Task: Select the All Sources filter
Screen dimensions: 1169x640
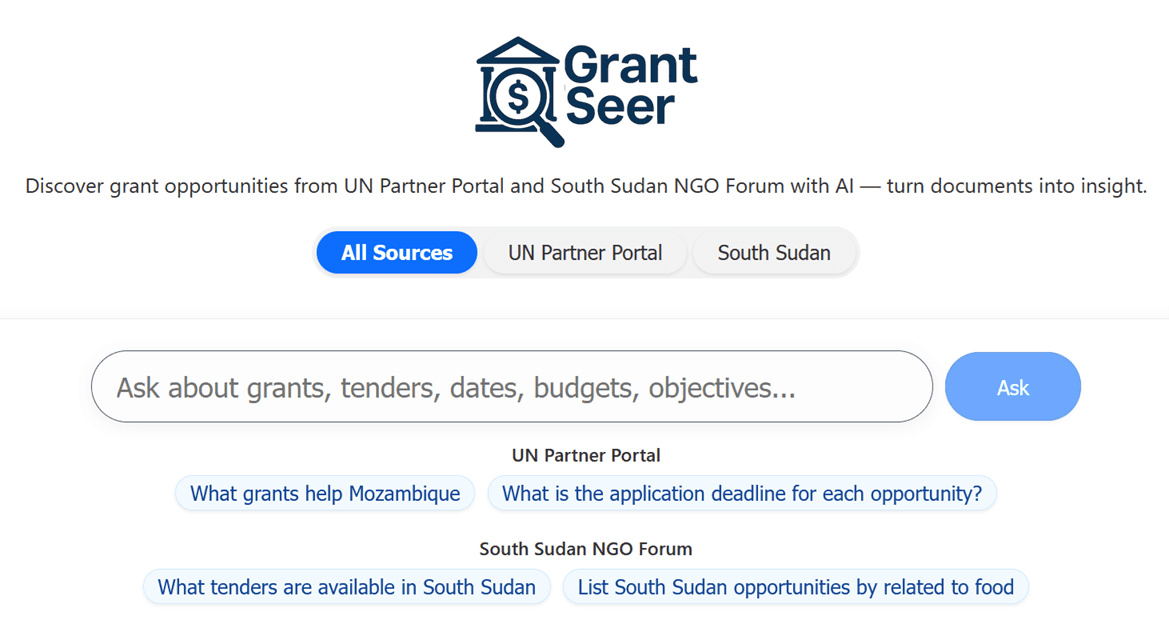Action: click(397, 253)
